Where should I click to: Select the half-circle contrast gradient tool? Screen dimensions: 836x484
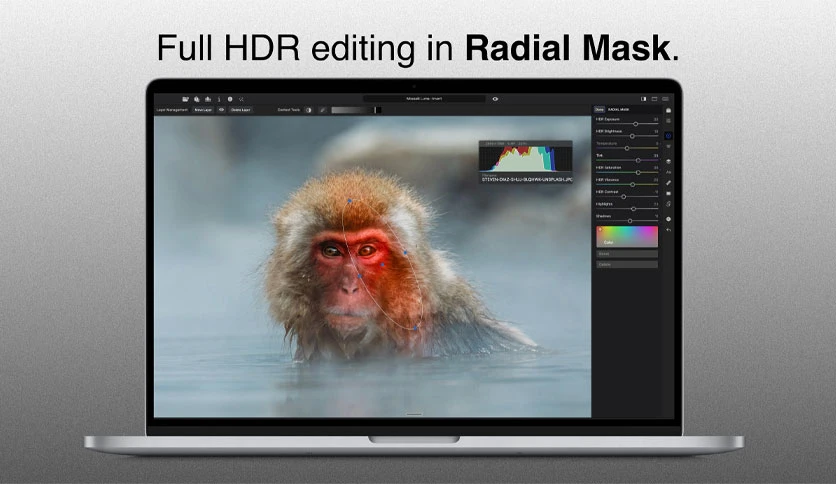(309, 110)
